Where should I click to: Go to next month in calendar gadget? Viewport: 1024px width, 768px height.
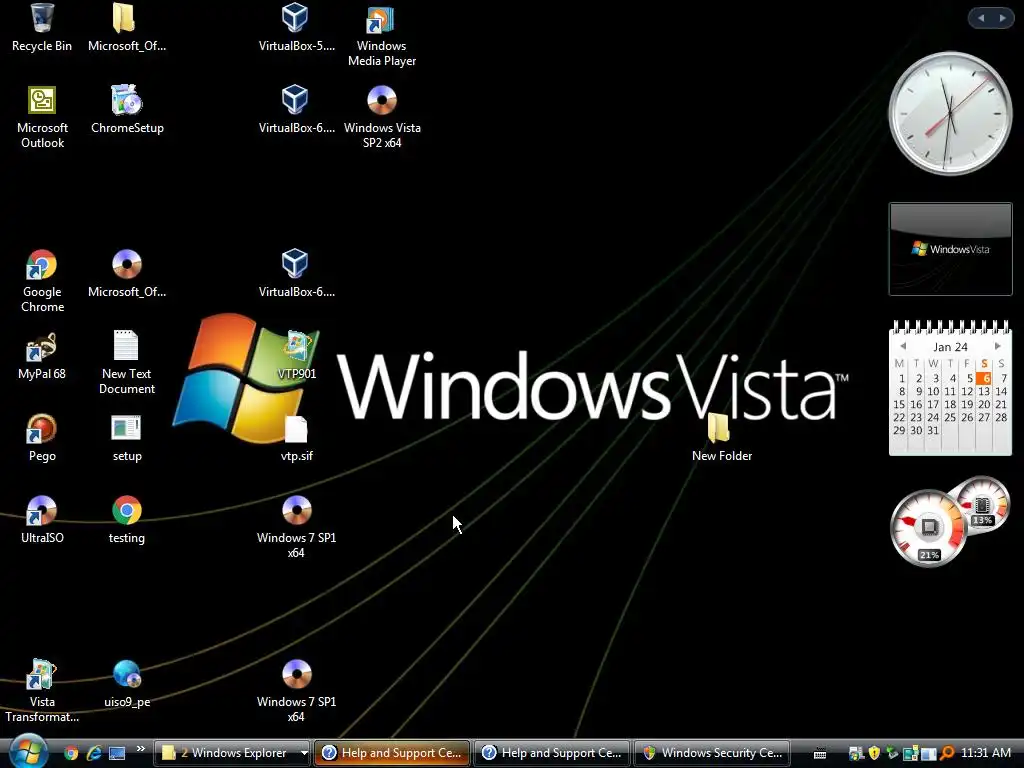tap(997, 346)
